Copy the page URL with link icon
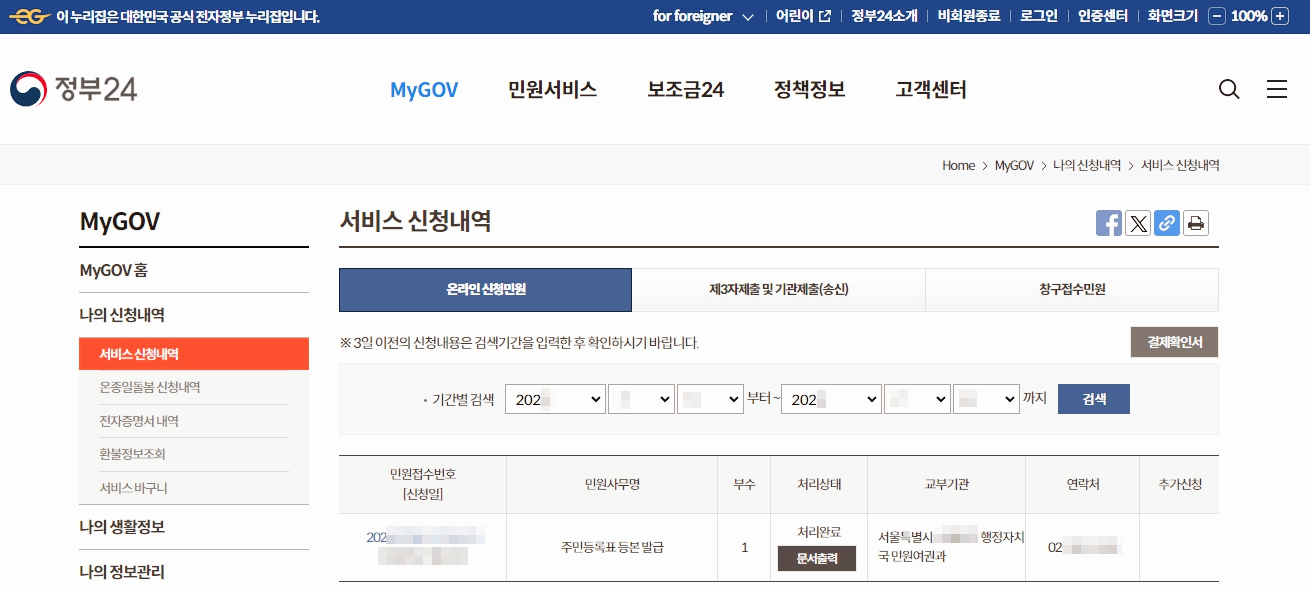1310x592 pixels. coord(1166,222)
